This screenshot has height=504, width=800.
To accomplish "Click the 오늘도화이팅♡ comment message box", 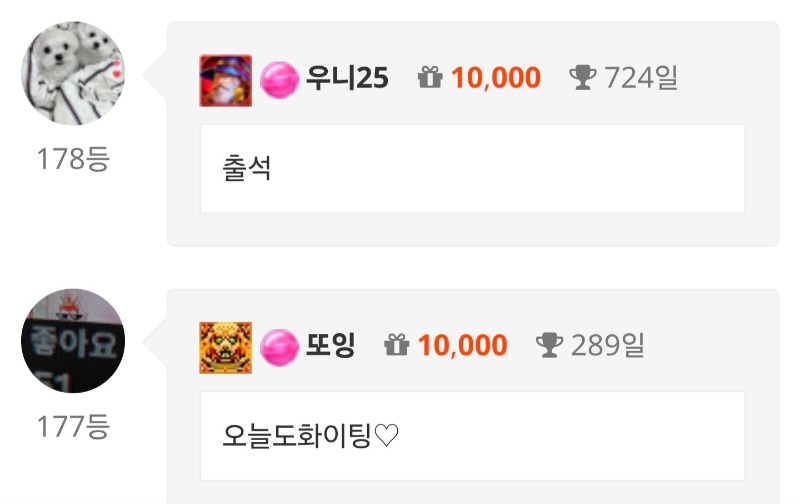I will point(472,436).
